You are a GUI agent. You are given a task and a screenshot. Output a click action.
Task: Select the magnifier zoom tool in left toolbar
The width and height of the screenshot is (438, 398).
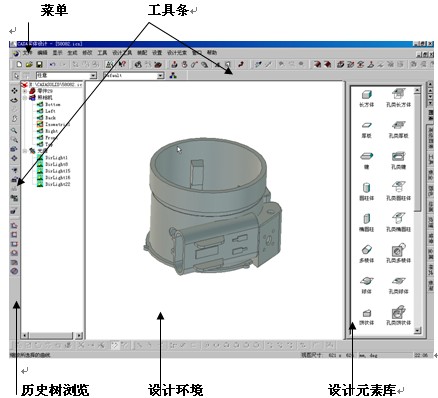click(x=14, y=130)
